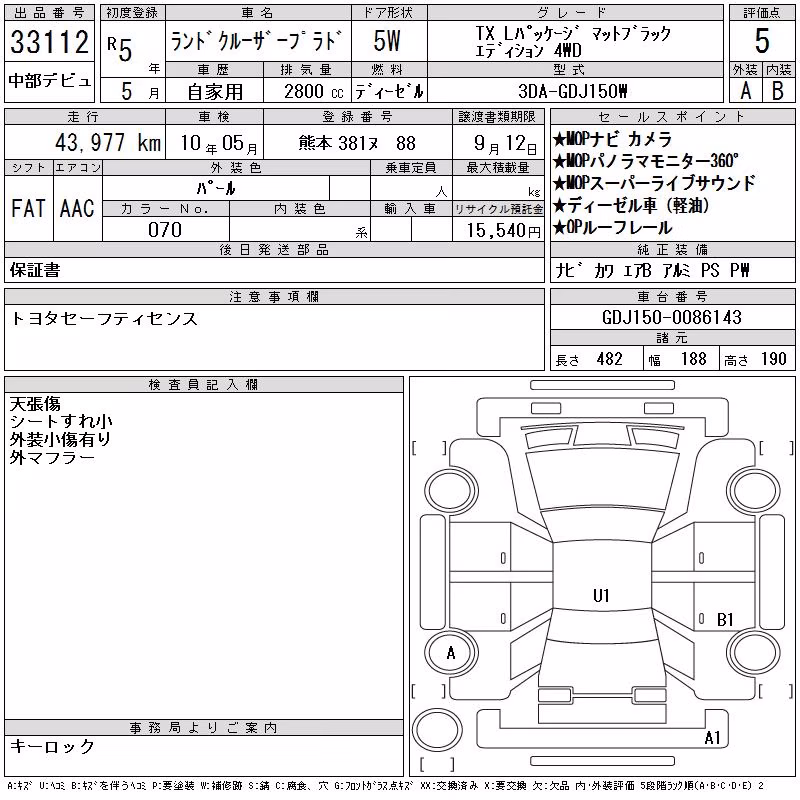
Task: Click the MOPスーパーライブサウンド line
Action: coord(654,183)
